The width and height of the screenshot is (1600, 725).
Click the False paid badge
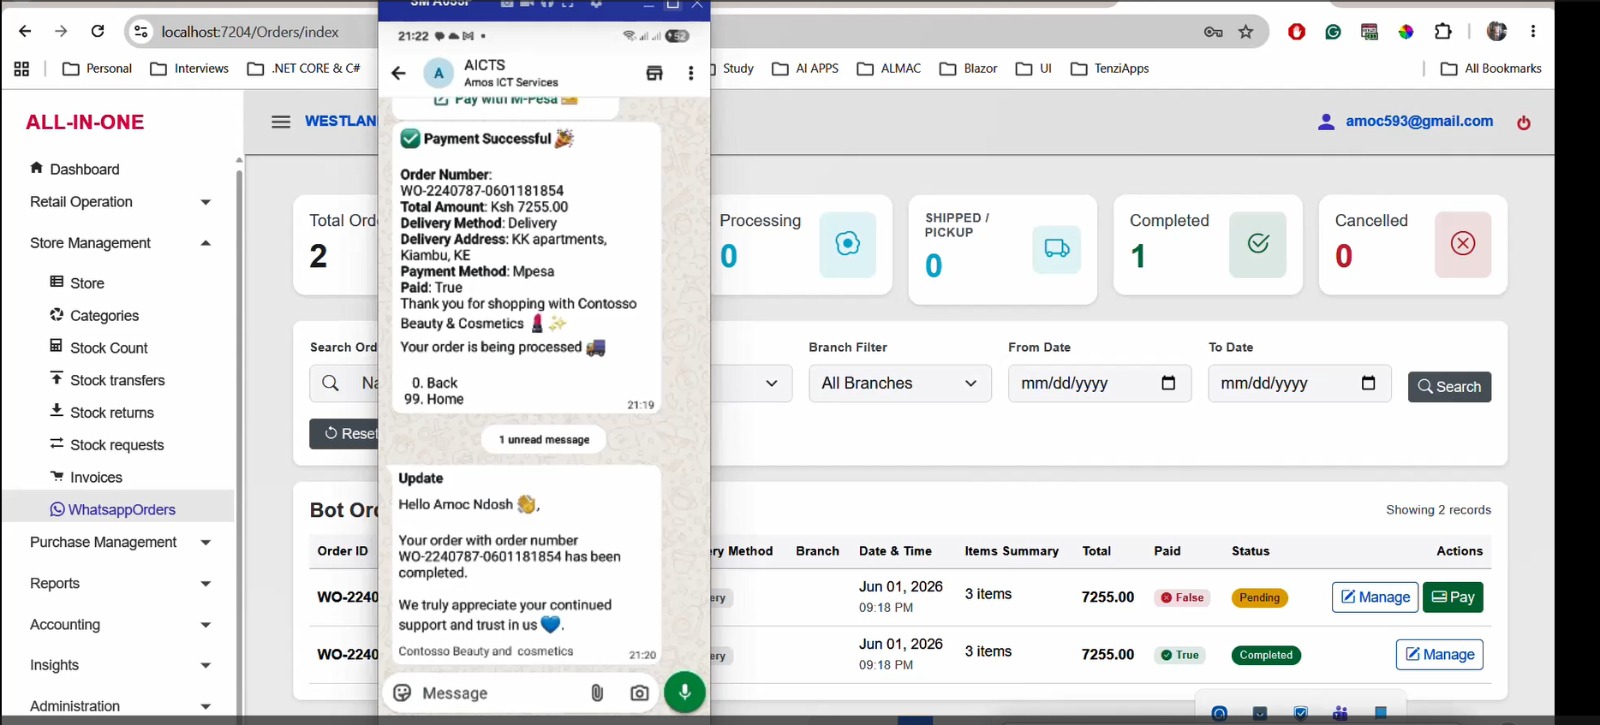1181,598
